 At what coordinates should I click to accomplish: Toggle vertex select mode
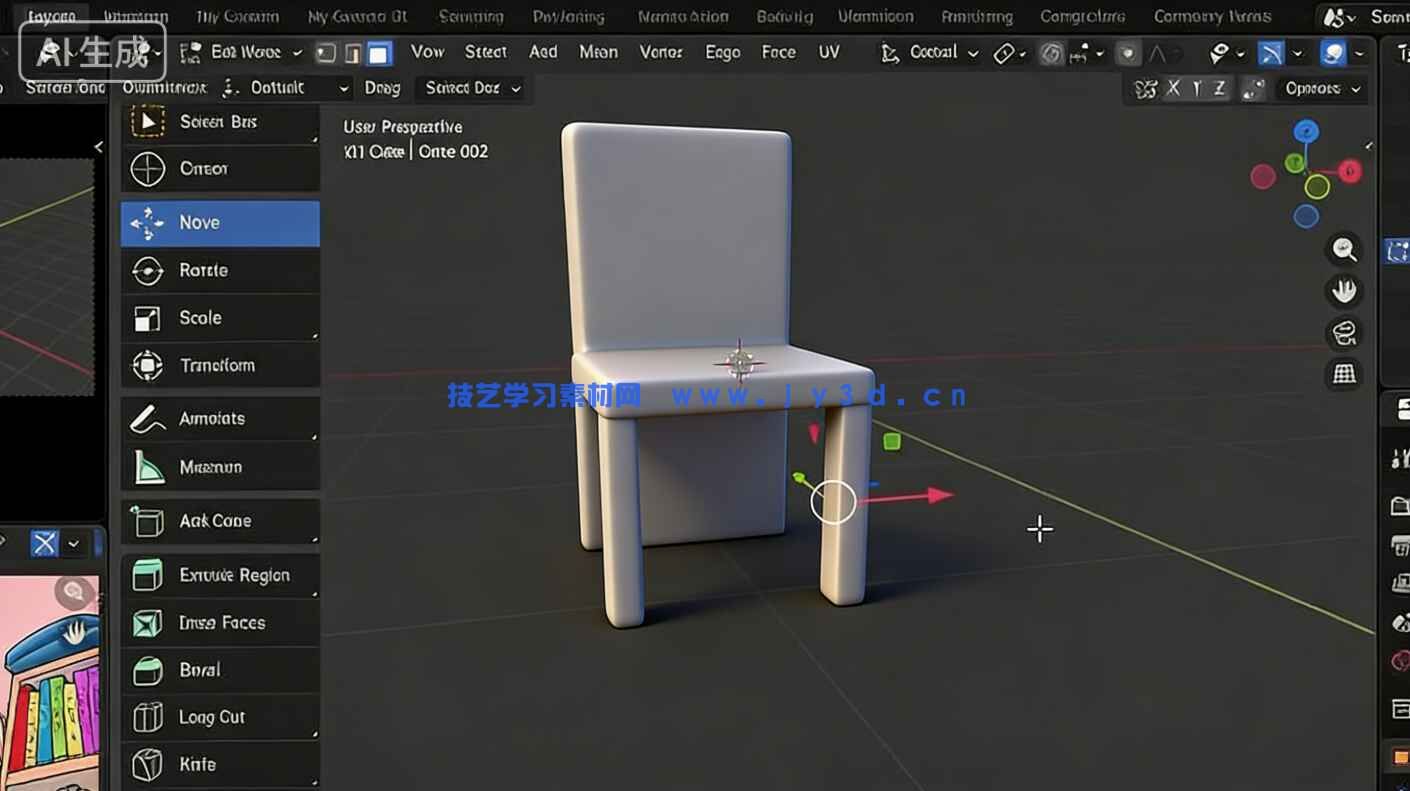[x=326, y=52]
